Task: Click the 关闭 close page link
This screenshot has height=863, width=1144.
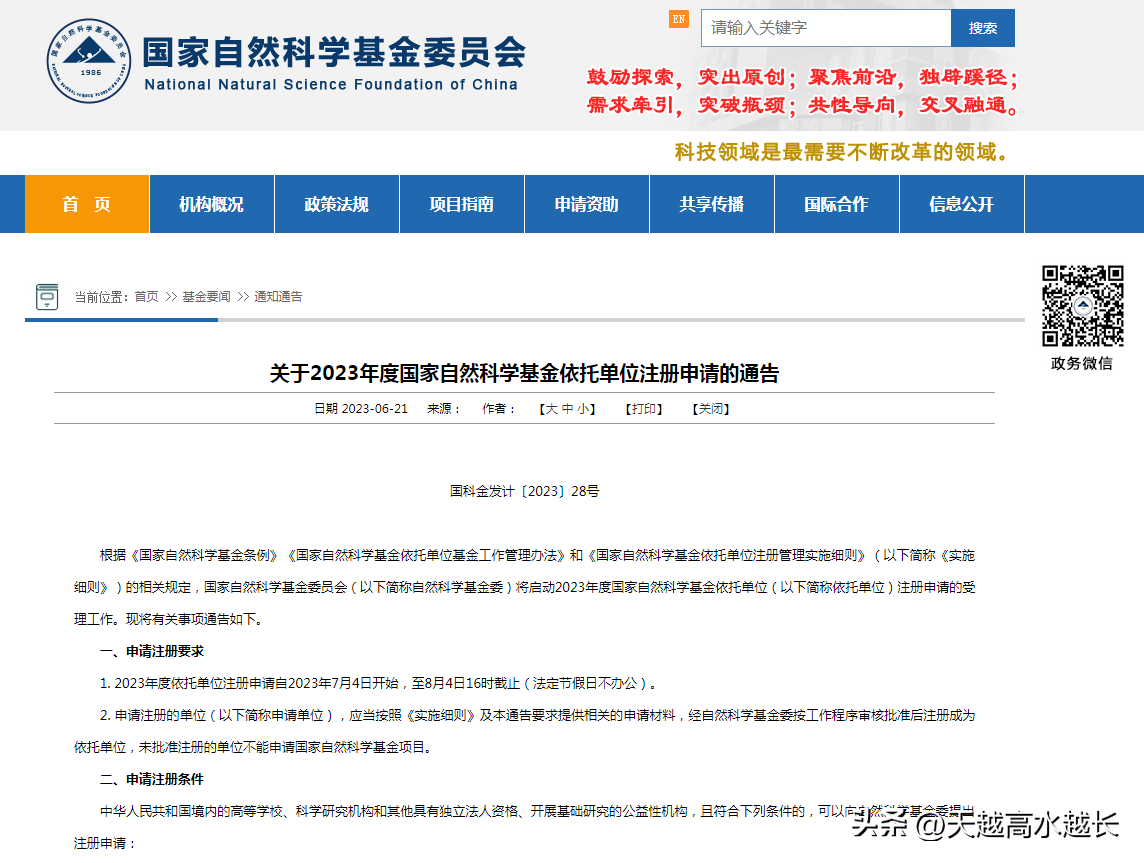Action: (711, 409)
